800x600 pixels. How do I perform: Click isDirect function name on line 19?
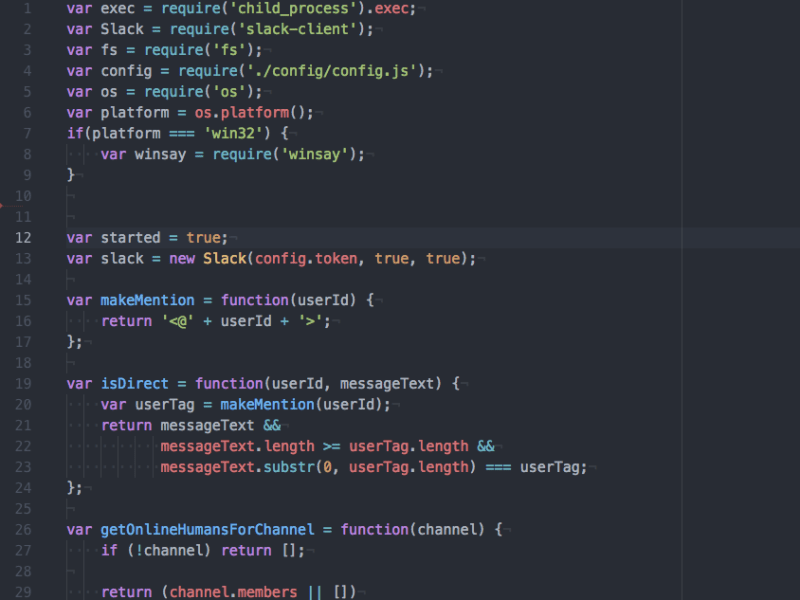(x=135, y=384)
